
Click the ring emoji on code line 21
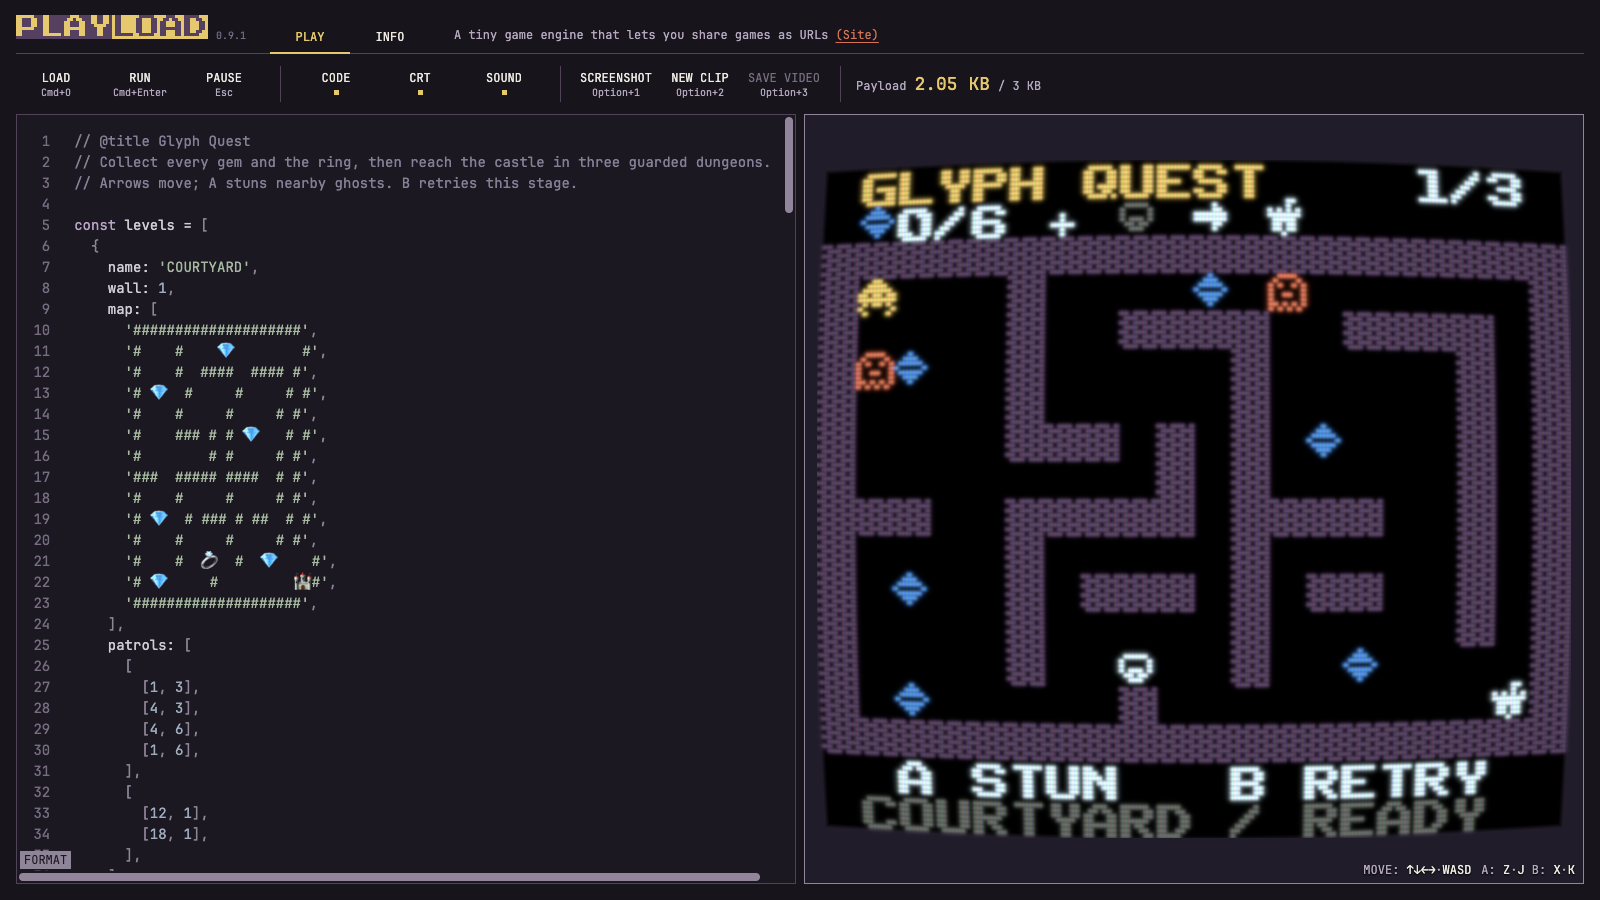pos(209,560)
